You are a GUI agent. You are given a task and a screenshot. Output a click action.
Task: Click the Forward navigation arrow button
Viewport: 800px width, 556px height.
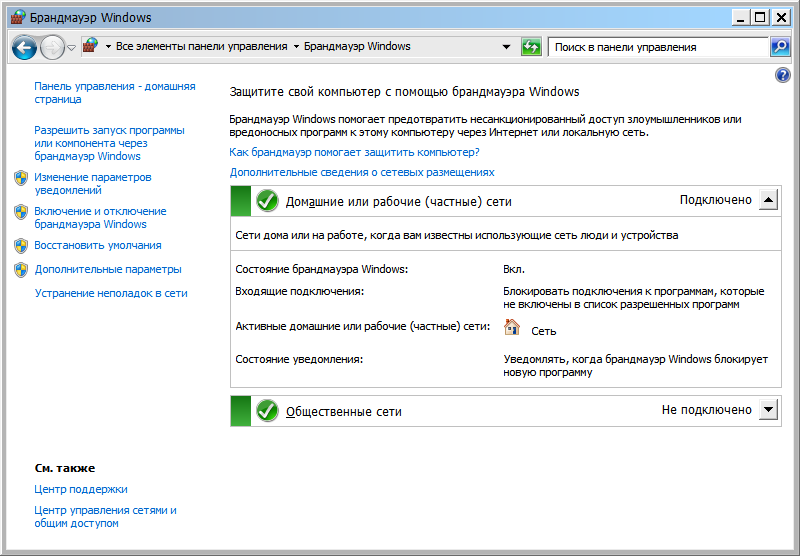point(53,47)
